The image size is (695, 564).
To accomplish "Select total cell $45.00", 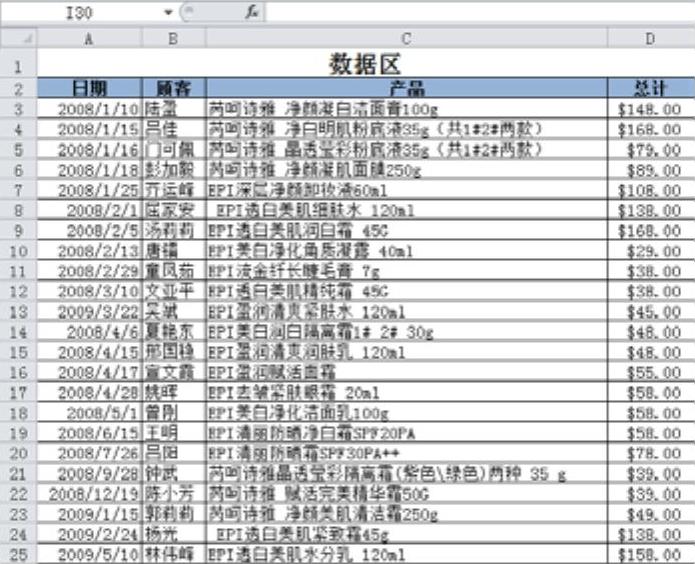I will pos(651,312).
